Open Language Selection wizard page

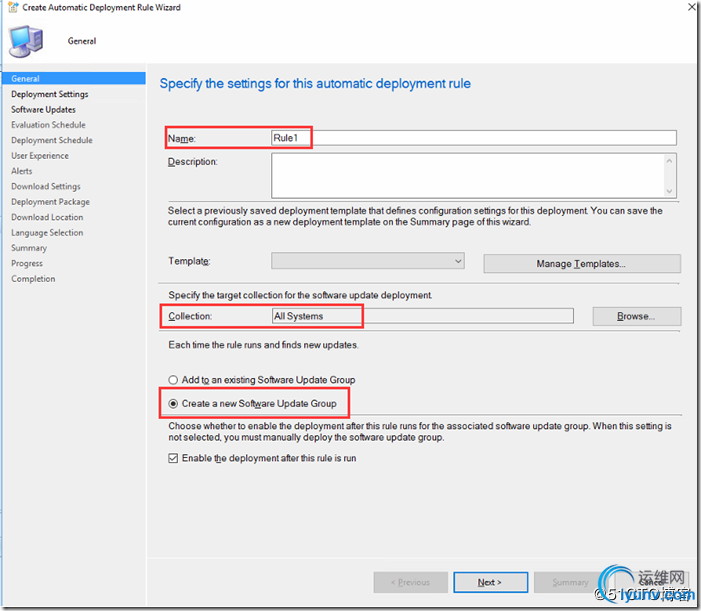[x=47, y=233]
